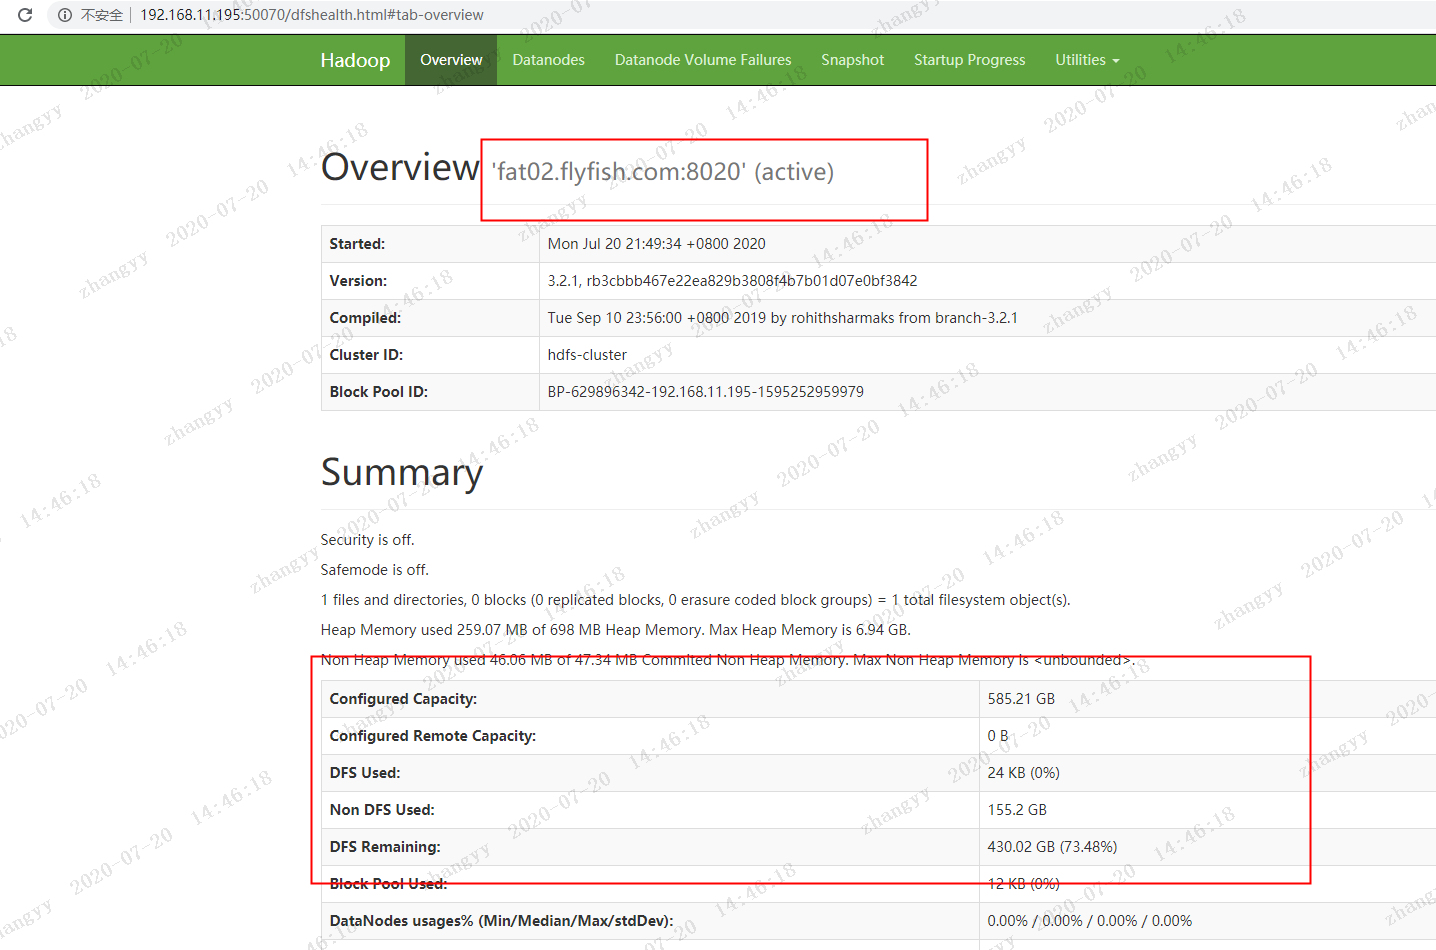1436x950 pixels.
Task: Open the Hadoop brand link
Action: [355, 60]
